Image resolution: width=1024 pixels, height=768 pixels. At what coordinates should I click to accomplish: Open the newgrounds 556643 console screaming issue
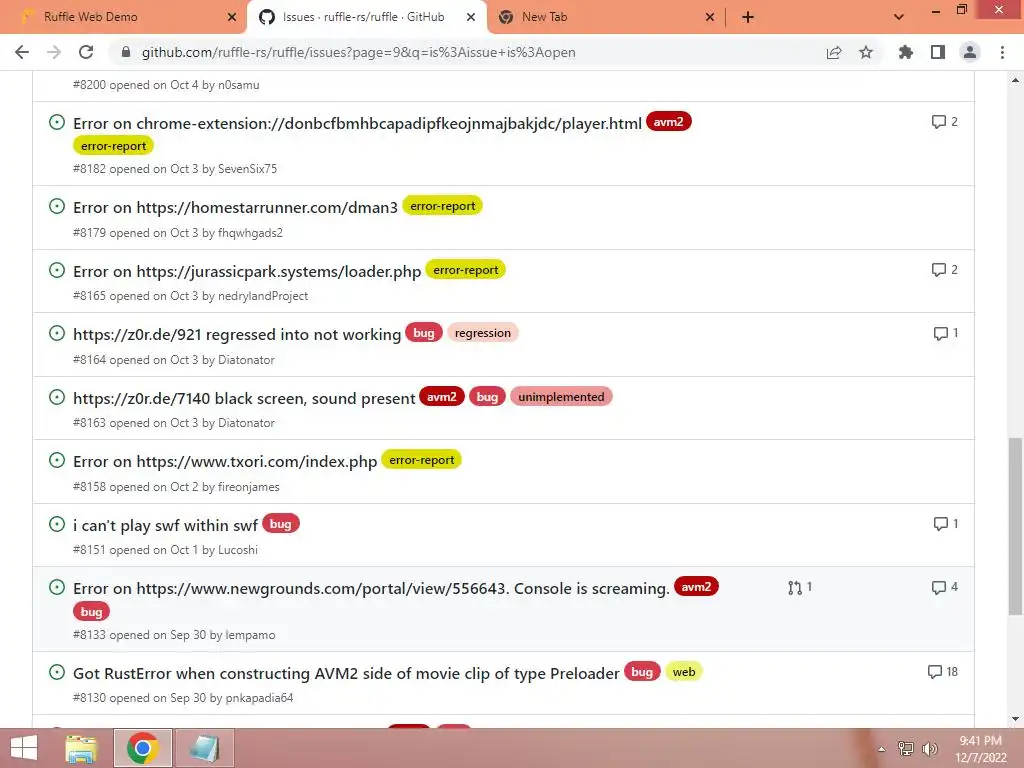[372, 588]
